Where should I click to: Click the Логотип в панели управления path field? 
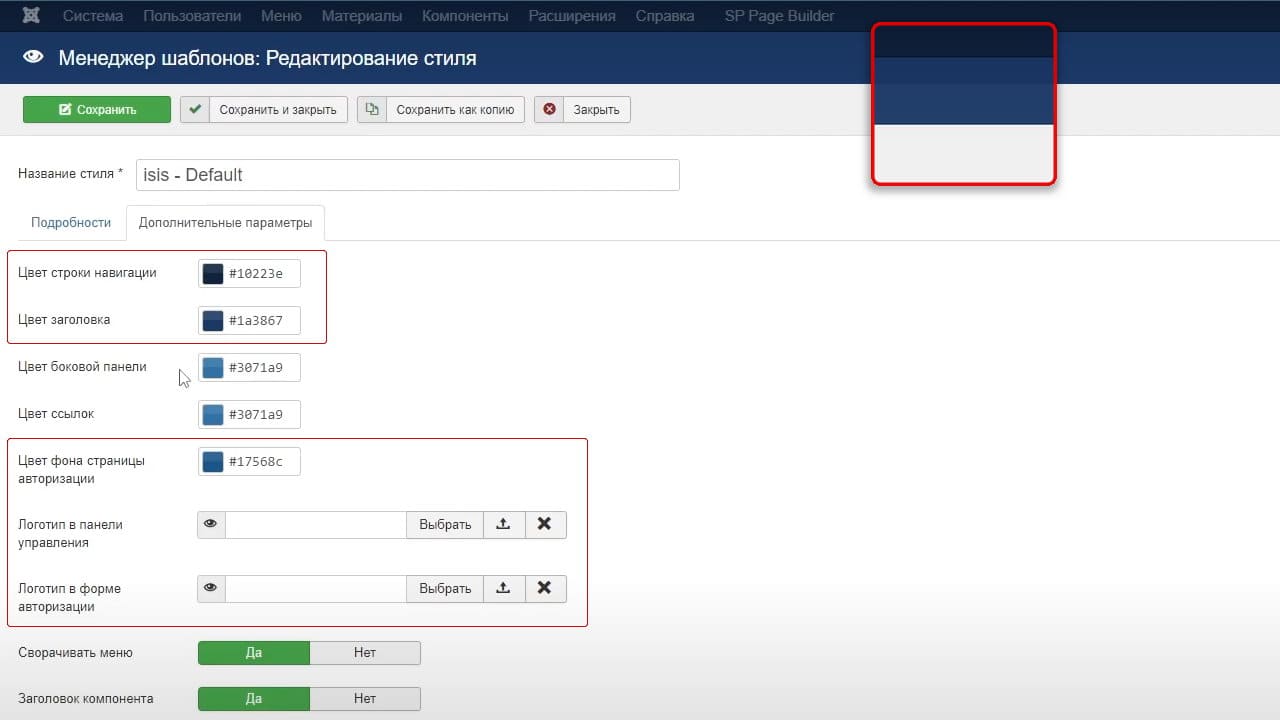316,524
